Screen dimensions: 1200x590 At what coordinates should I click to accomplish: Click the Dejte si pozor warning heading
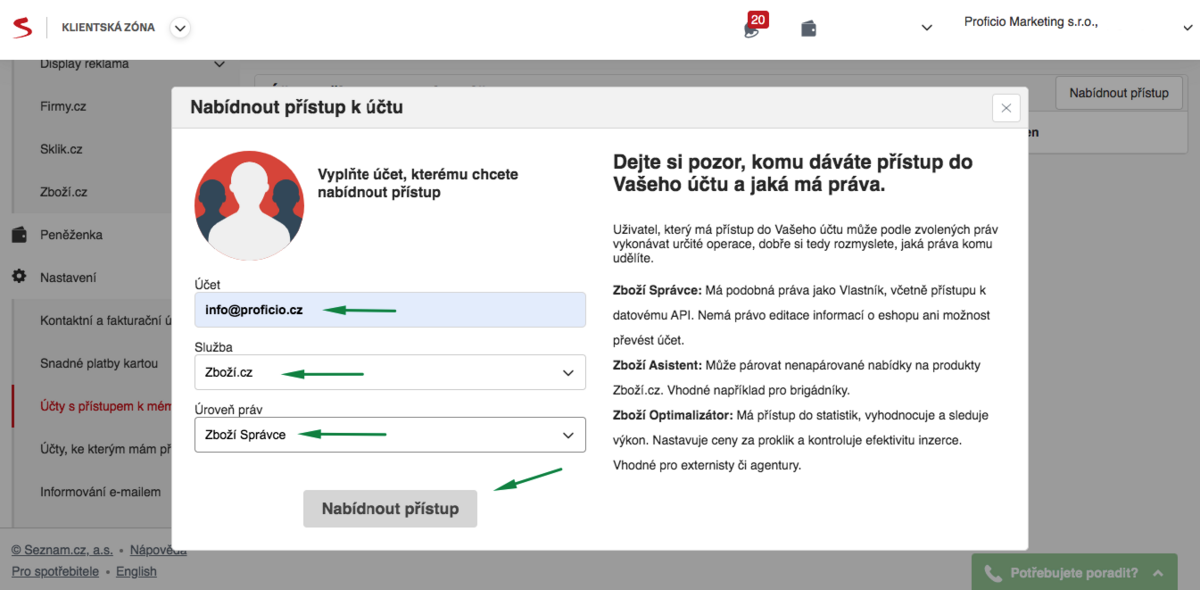[x=793, y=173]
